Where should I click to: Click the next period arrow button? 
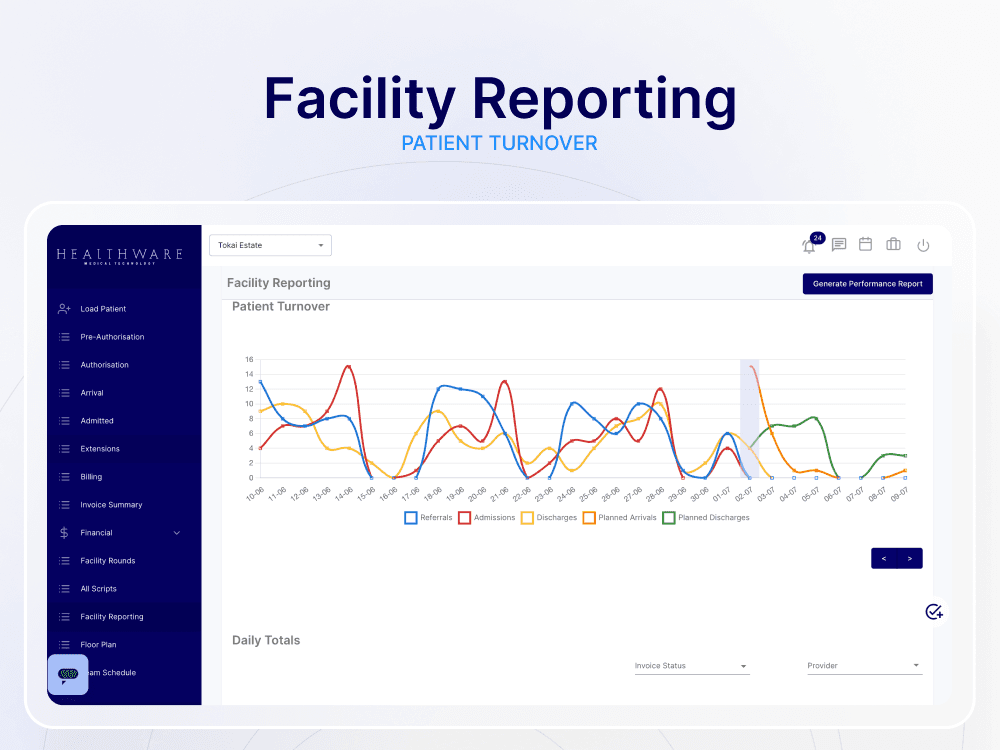tap(910, 559)
